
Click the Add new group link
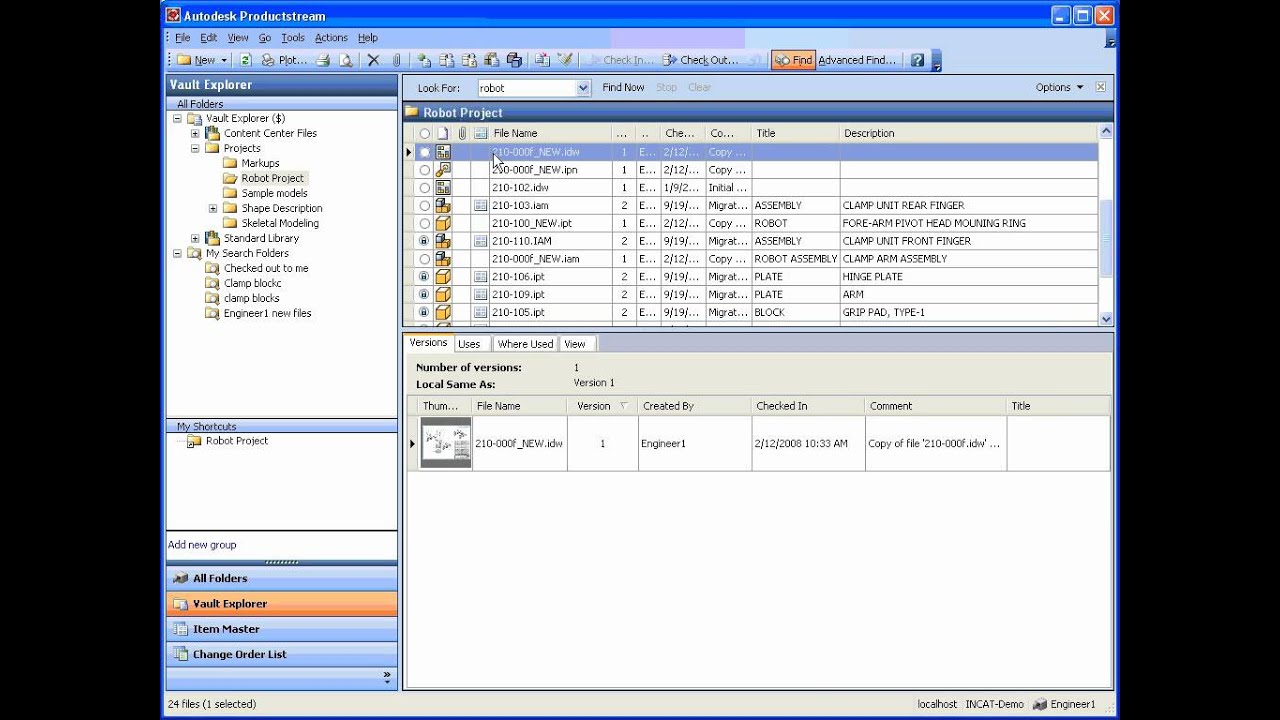click(202, 545)
